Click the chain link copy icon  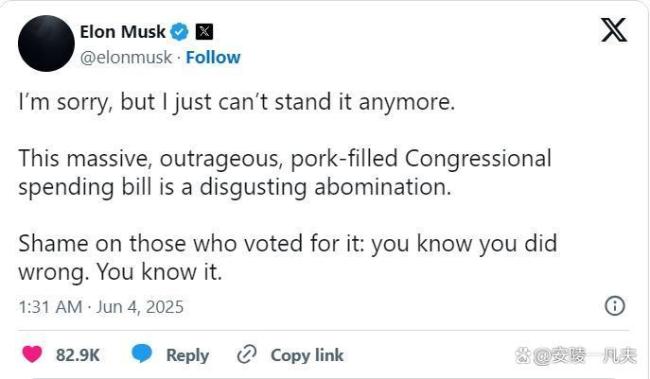tap(247, 355)
